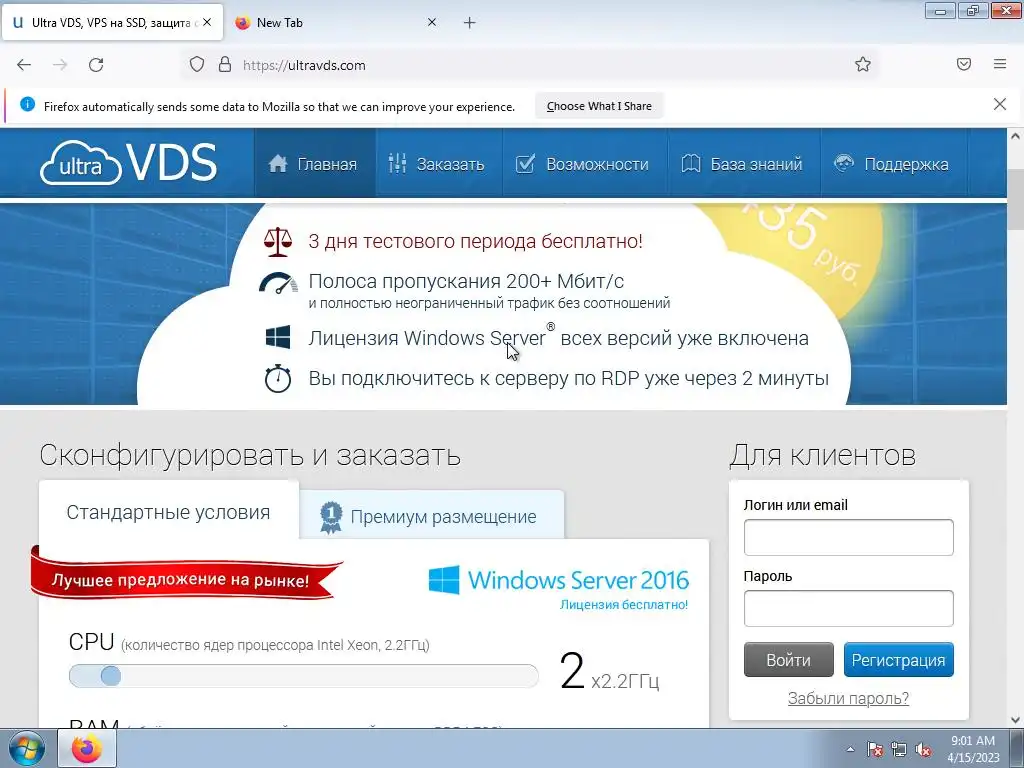
Task: Open the Firefox hamburger menu
Action: pos(1000,64)
